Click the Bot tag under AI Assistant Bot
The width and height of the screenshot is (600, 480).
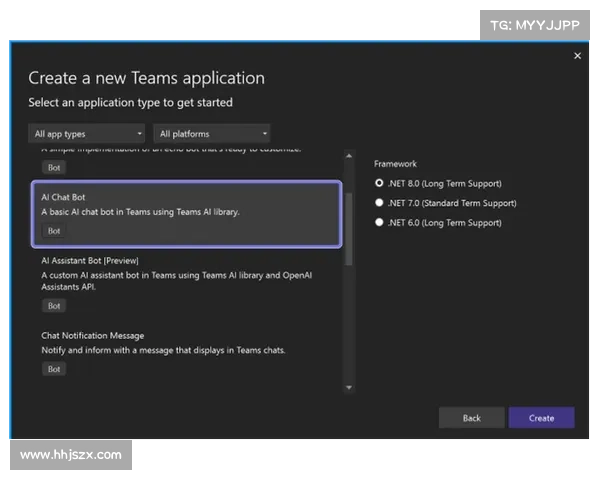(54, 306)
